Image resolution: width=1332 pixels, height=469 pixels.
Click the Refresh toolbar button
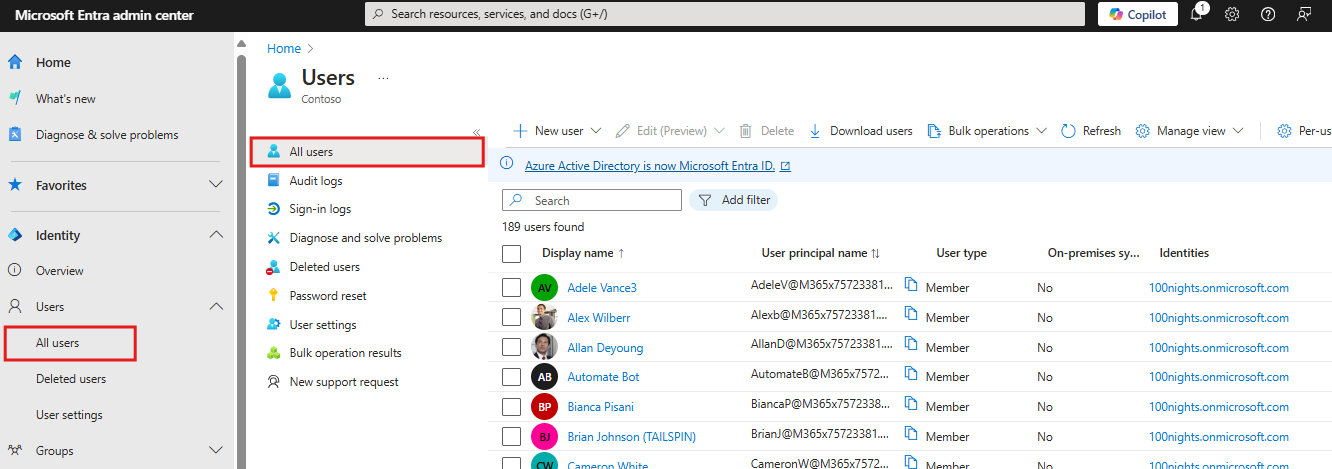pos(1091,131)
